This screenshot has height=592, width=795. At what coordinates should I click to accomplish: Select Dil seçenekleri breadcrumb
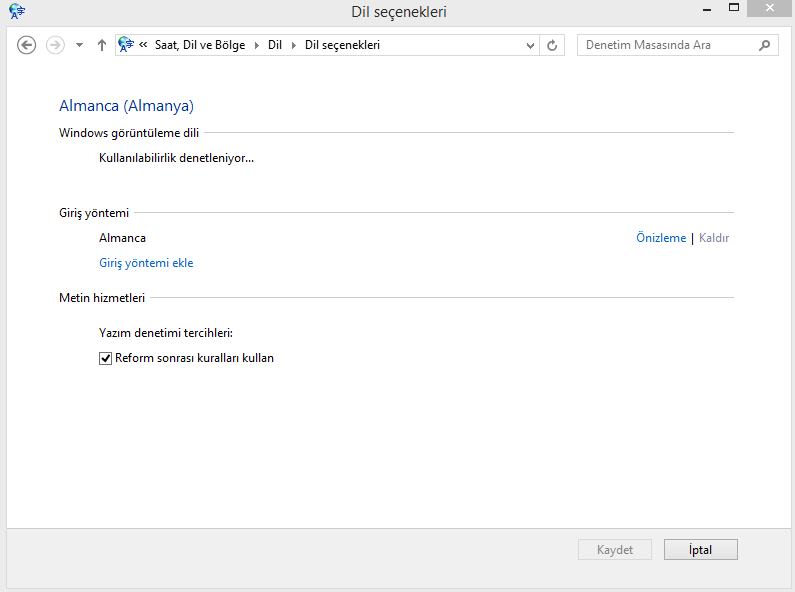click(x=342, y=45)
